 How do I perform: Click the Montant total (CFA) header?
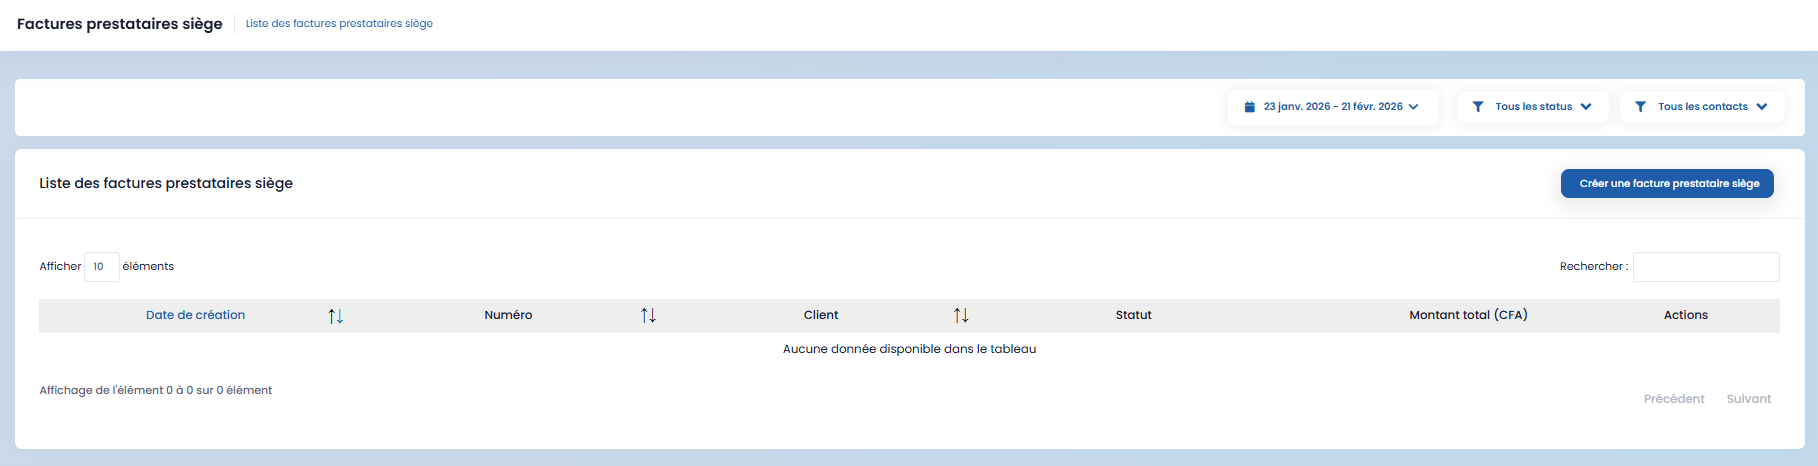1468,315
